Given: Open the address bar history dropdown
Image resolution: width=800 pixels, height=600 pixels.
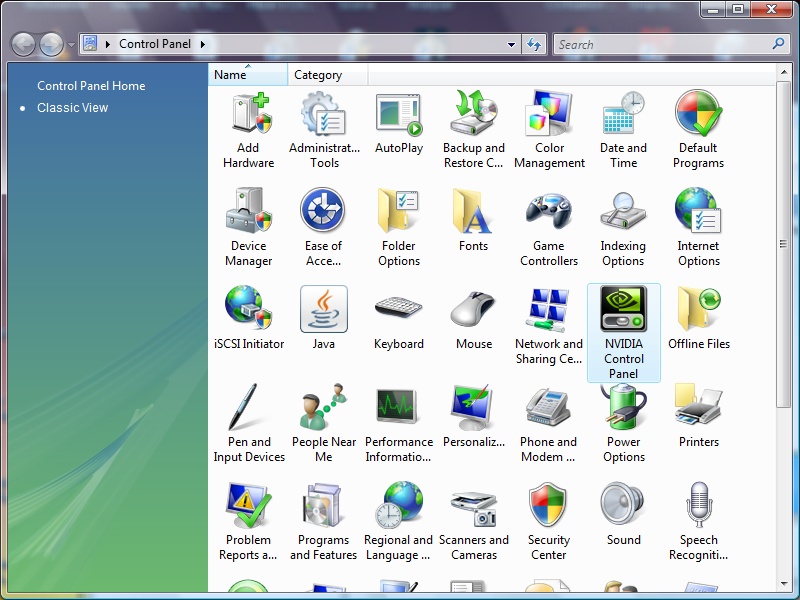Looking at the screenshot, I should pos(511,45).
